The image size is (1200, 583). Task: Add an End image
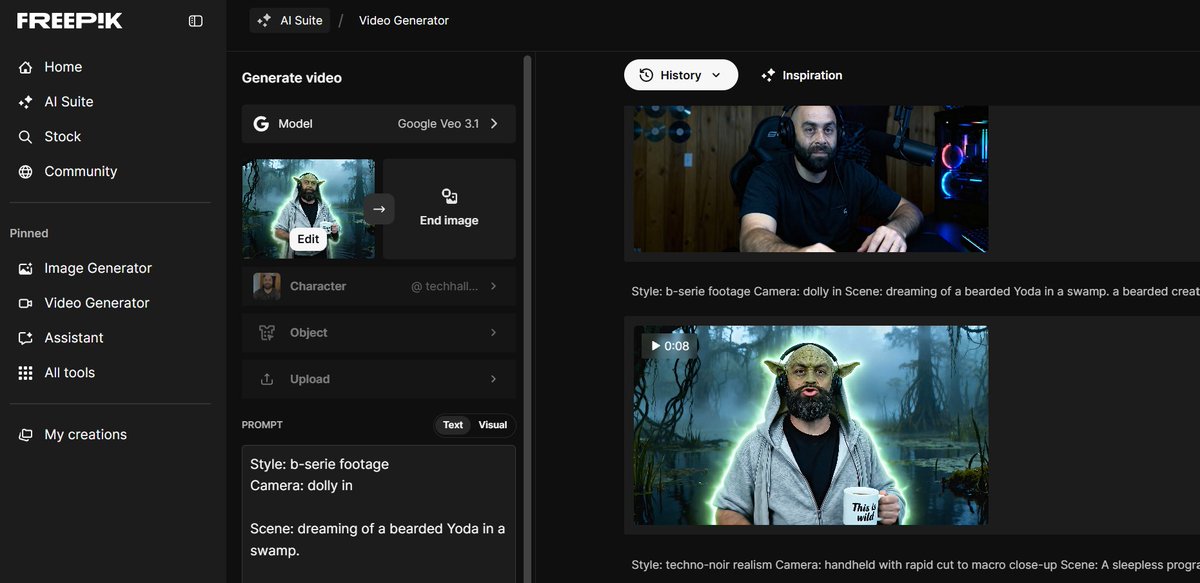(449, 209)
